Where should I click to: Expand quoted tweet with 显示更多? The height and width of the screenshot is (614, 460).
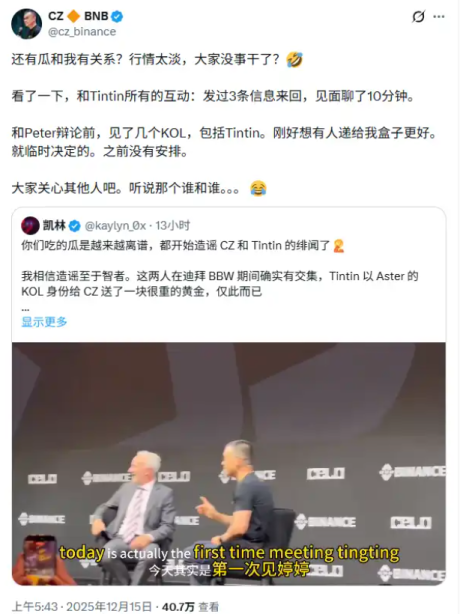pos(44,322)
